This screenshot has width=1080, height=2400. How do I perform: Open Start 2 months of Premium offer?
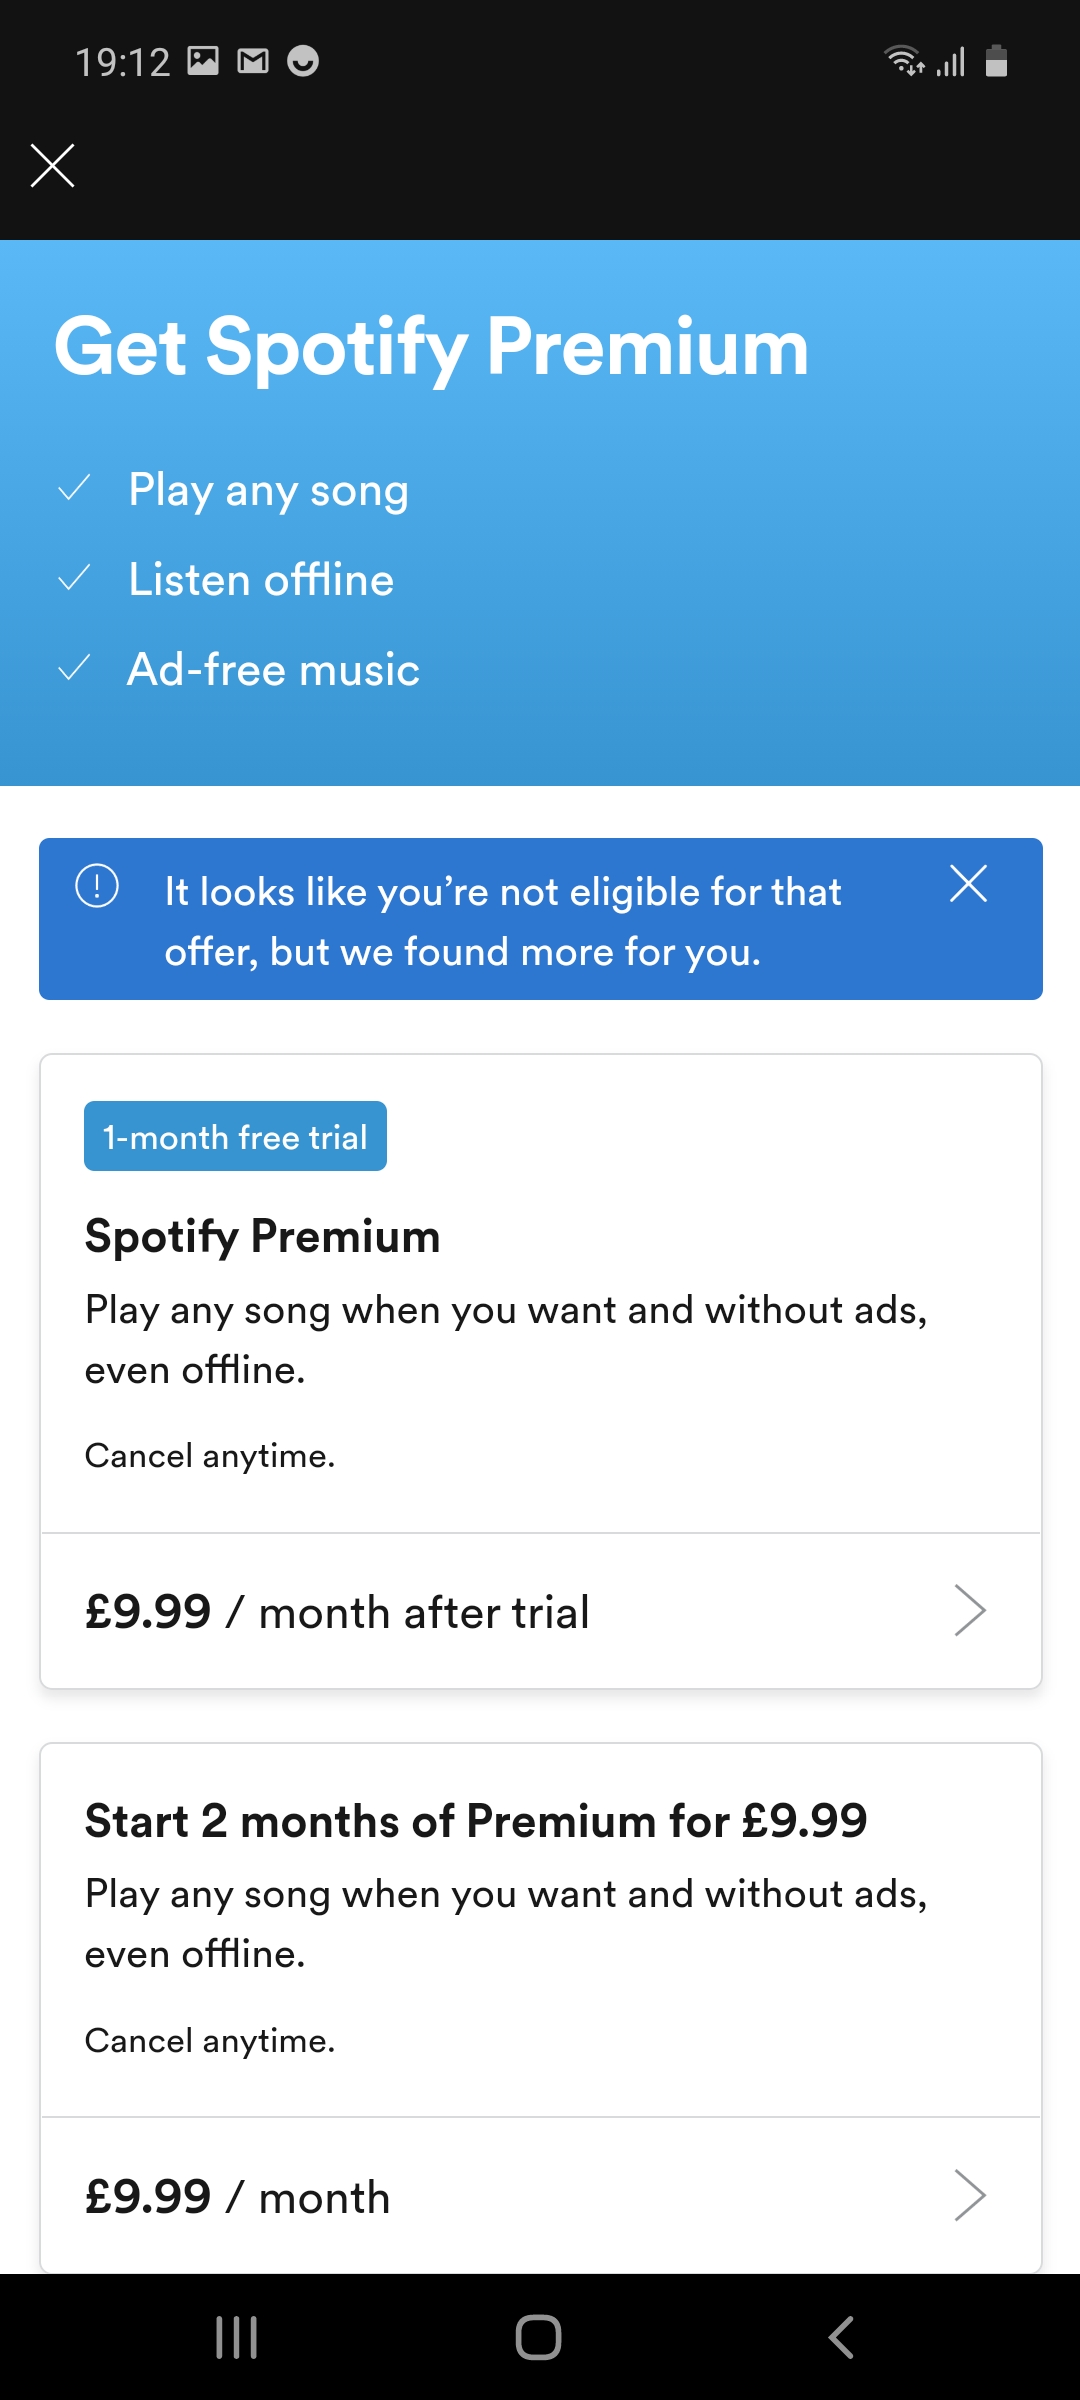pos(476,1821)
